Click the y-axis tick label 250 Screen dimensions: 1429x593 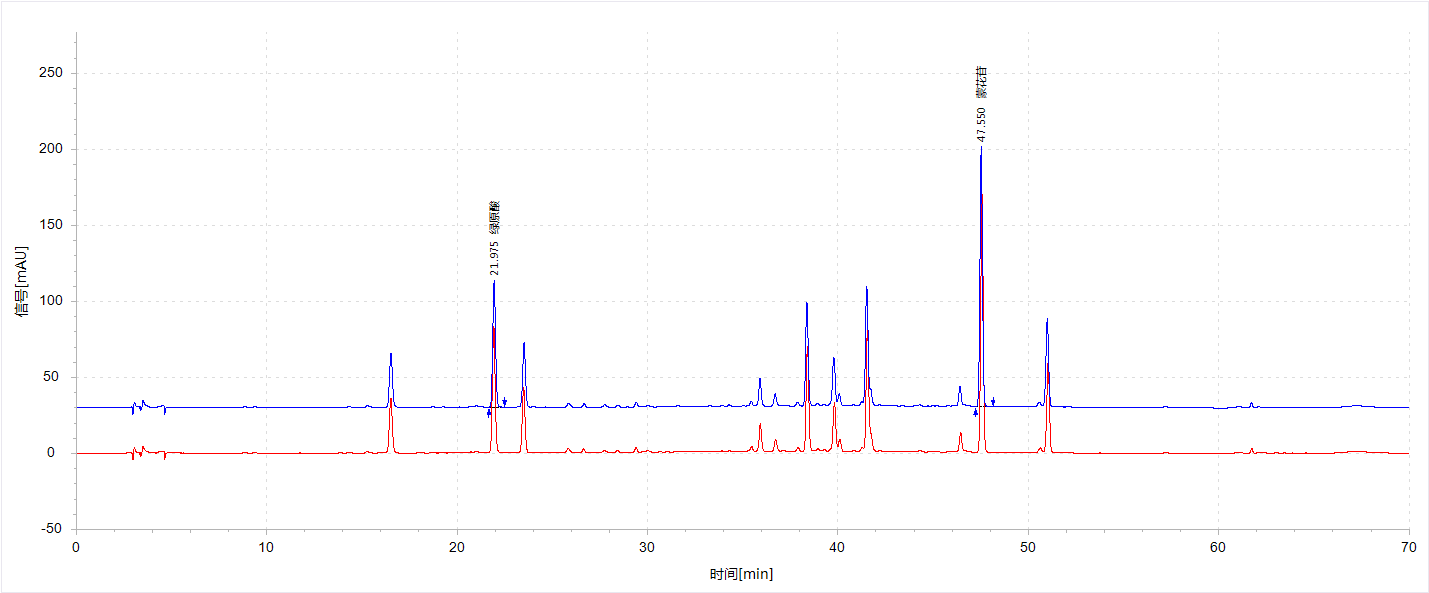51,73
